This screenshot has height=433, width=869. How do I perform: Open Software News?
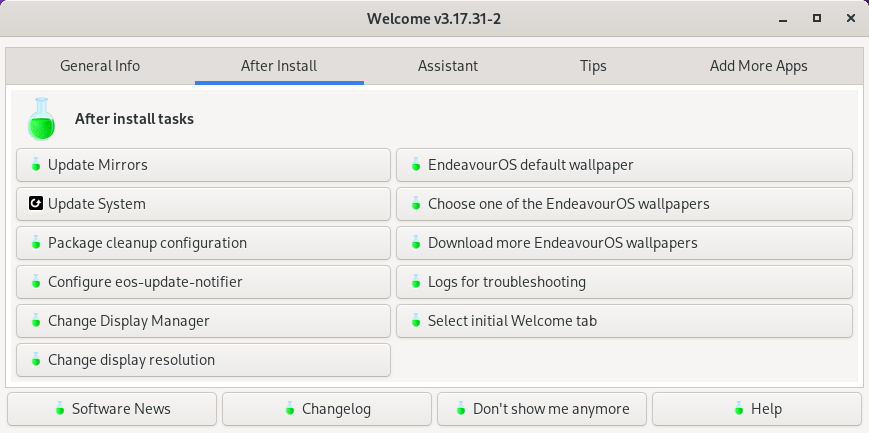[112, 409]
